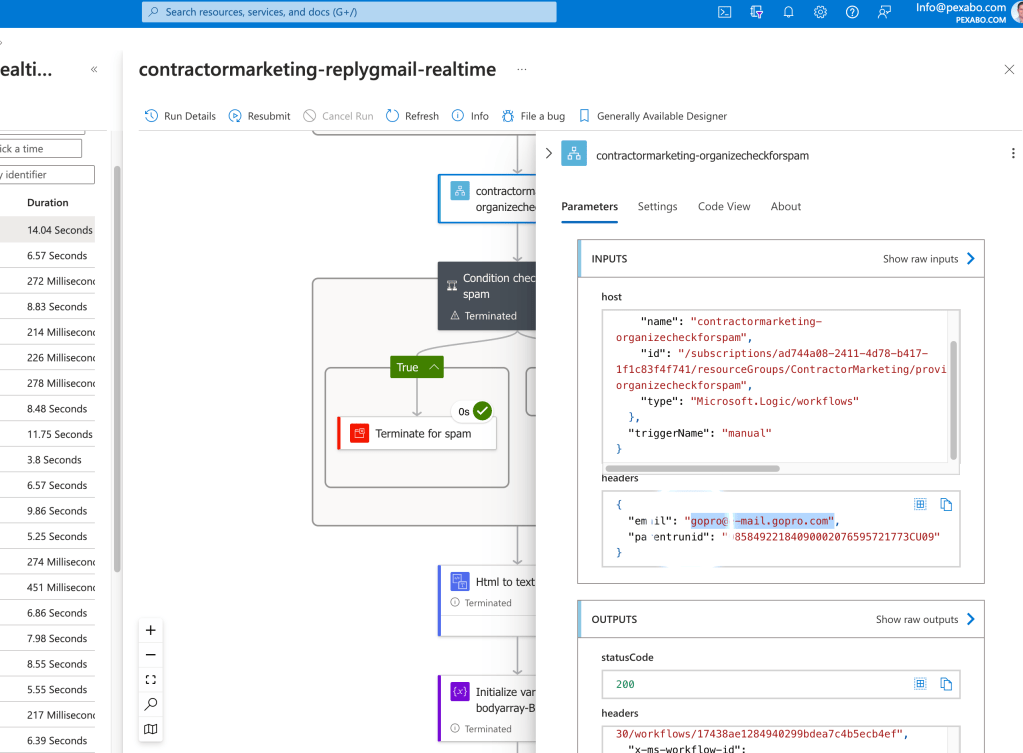Viewport: 1023px width, 753px height.
Task: Open the About tab
Action: [786, 206]
